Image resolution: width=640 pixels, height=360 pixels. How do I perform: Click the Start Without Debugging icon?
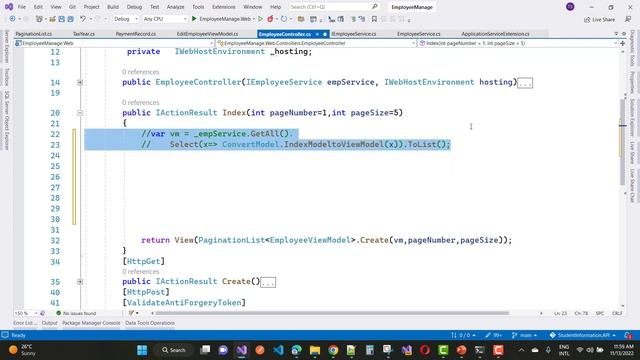[x=260, y=19]
